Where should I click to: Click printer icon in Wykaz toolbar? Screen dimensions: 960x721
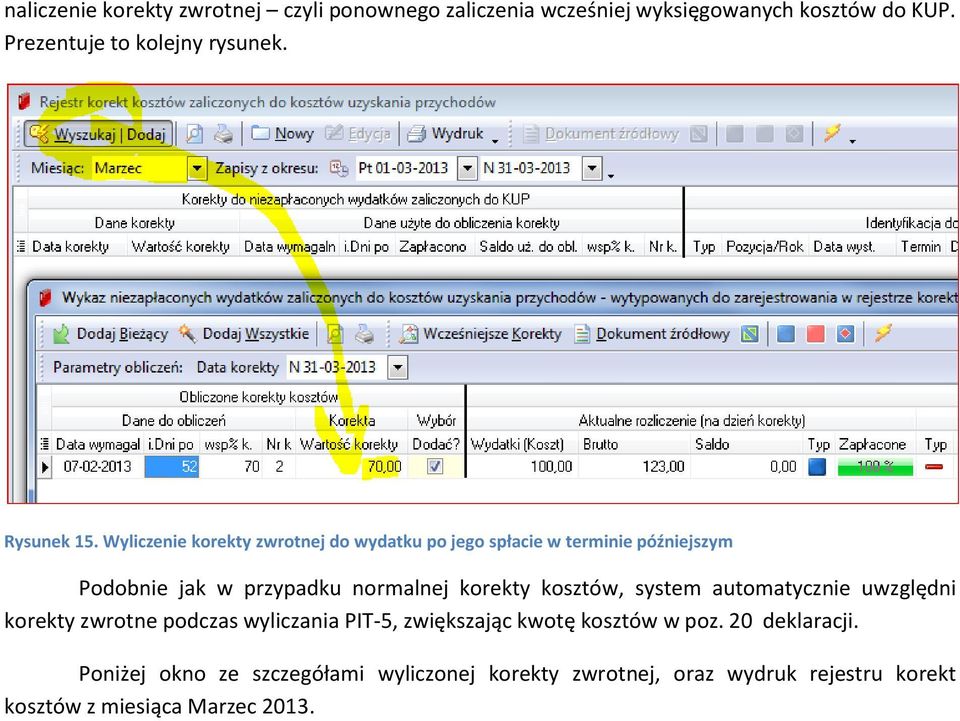pos(364,334)
